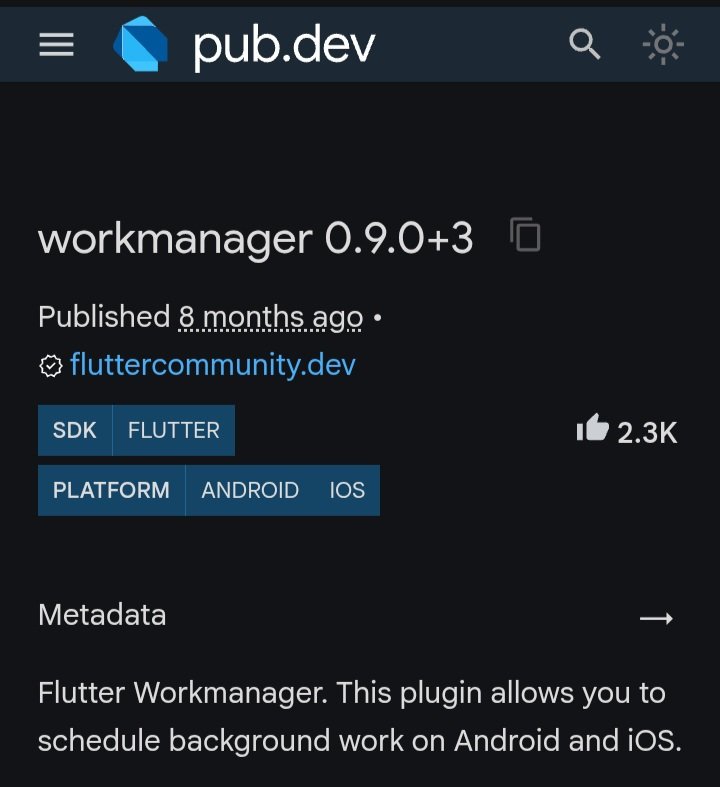
Task: Open the search magnifier icon
Action: coord(585,44)
